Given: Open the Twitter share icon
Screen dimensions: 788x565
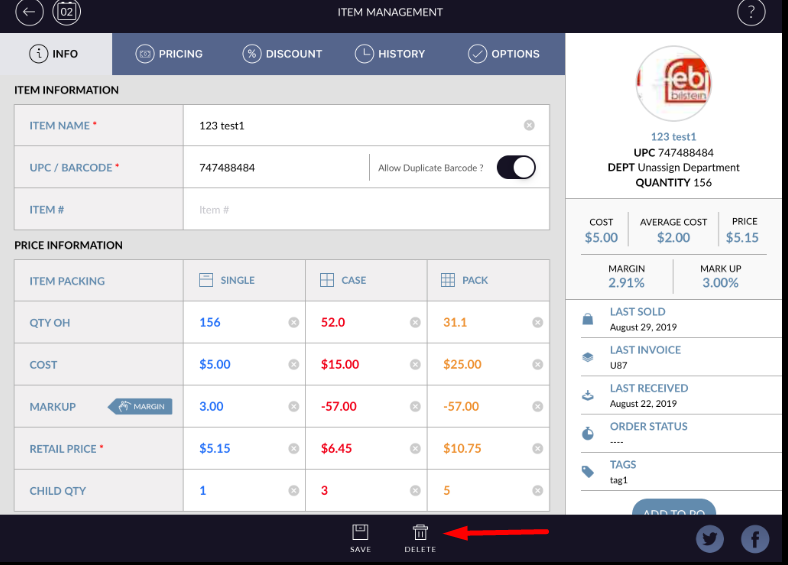Looking at the screenshot, I should (710, 540).
